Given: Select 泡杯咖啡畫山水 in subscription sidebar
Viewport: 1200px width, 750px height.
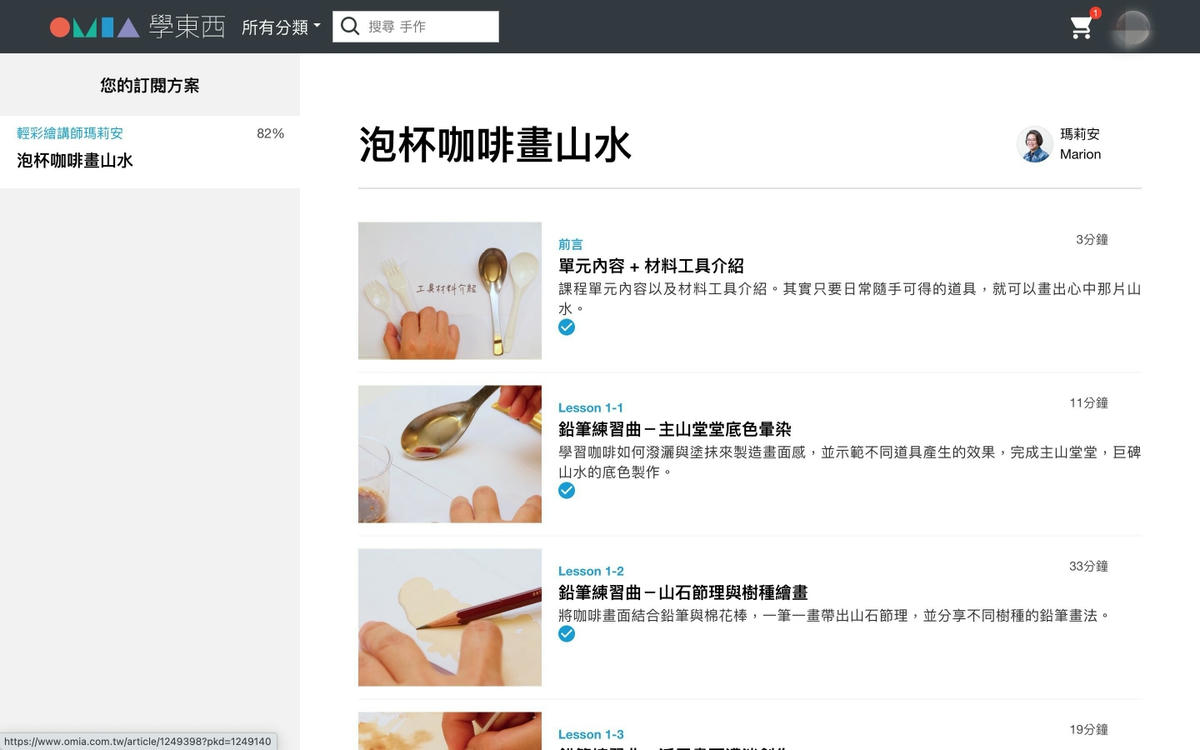Looking at the screenshot, I should point(75,160).
